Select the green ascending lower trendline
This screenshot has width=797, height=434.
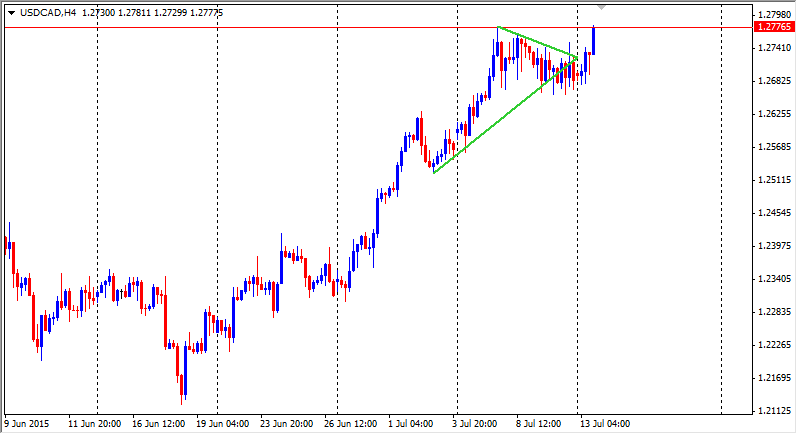coord(505,115)
